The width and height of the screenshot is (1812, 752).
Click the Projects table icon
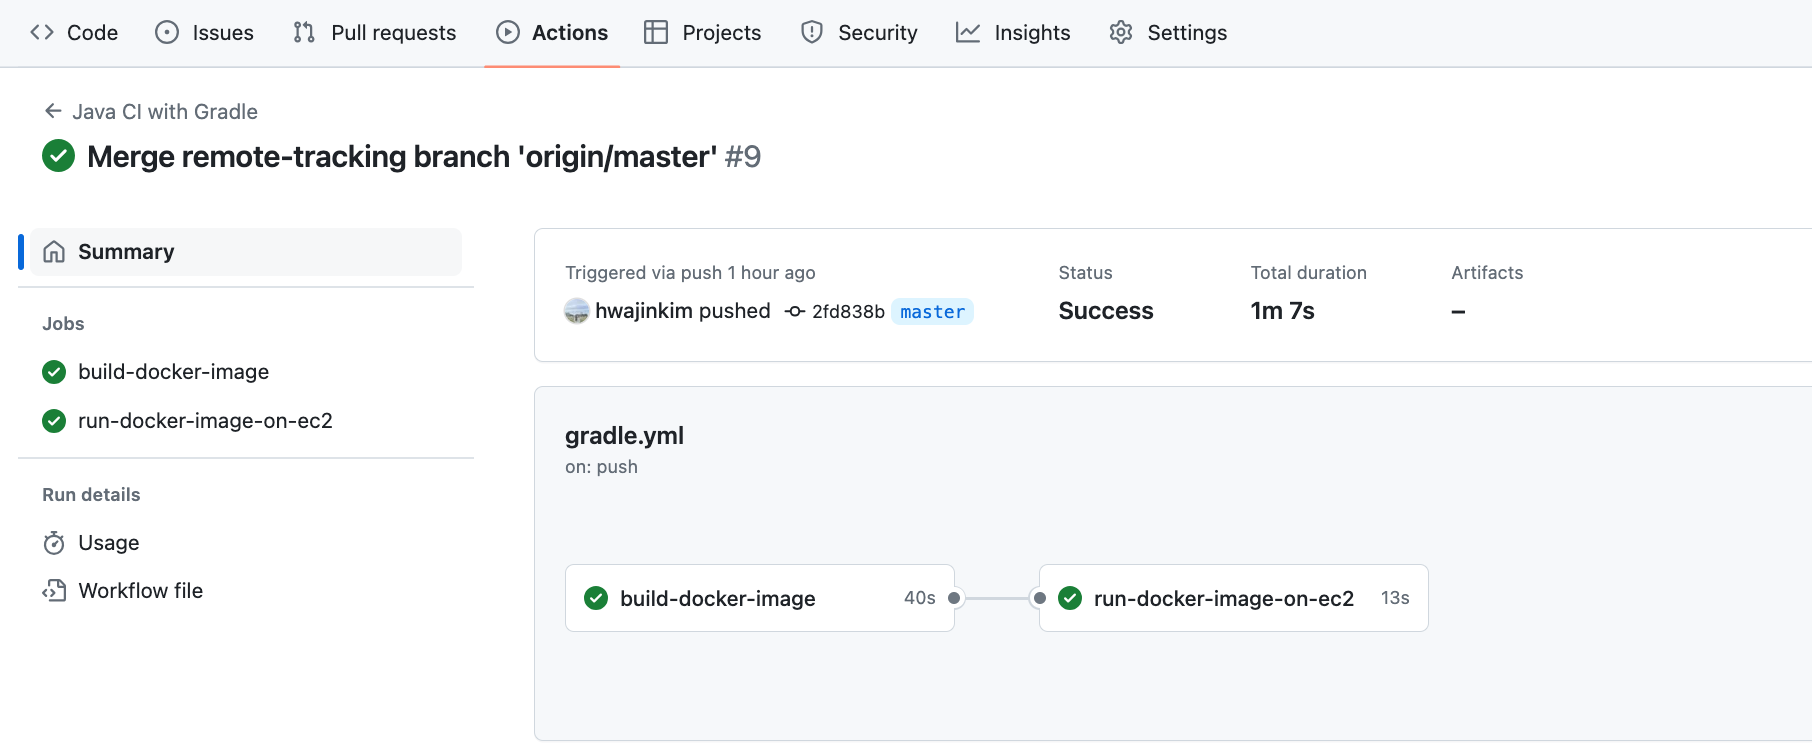[x=656, y=33]
